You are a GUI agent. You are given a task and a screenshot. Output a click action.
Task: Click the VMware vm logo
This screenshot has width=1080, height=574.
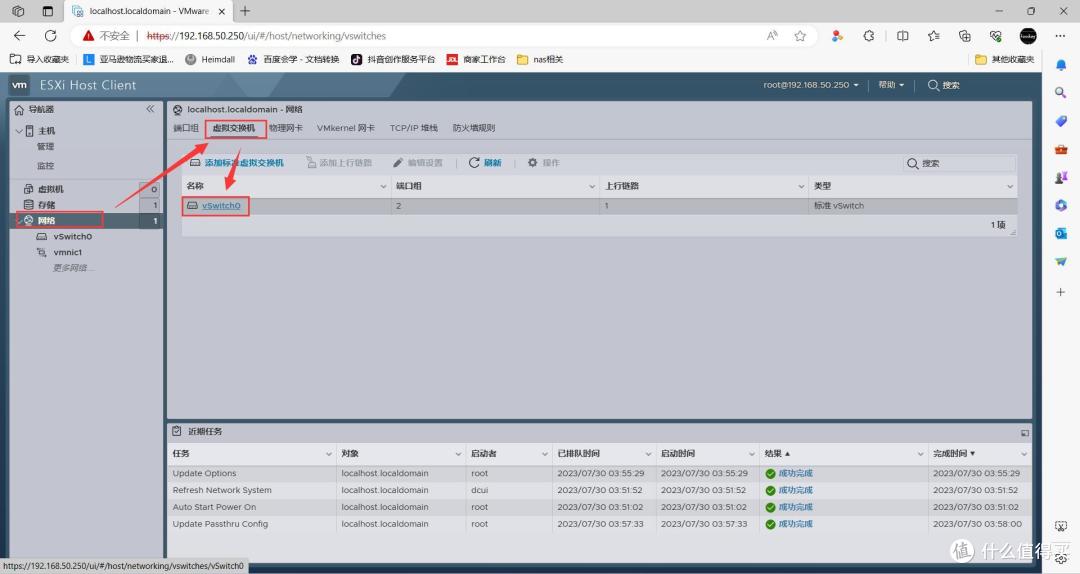click(19, 85)
